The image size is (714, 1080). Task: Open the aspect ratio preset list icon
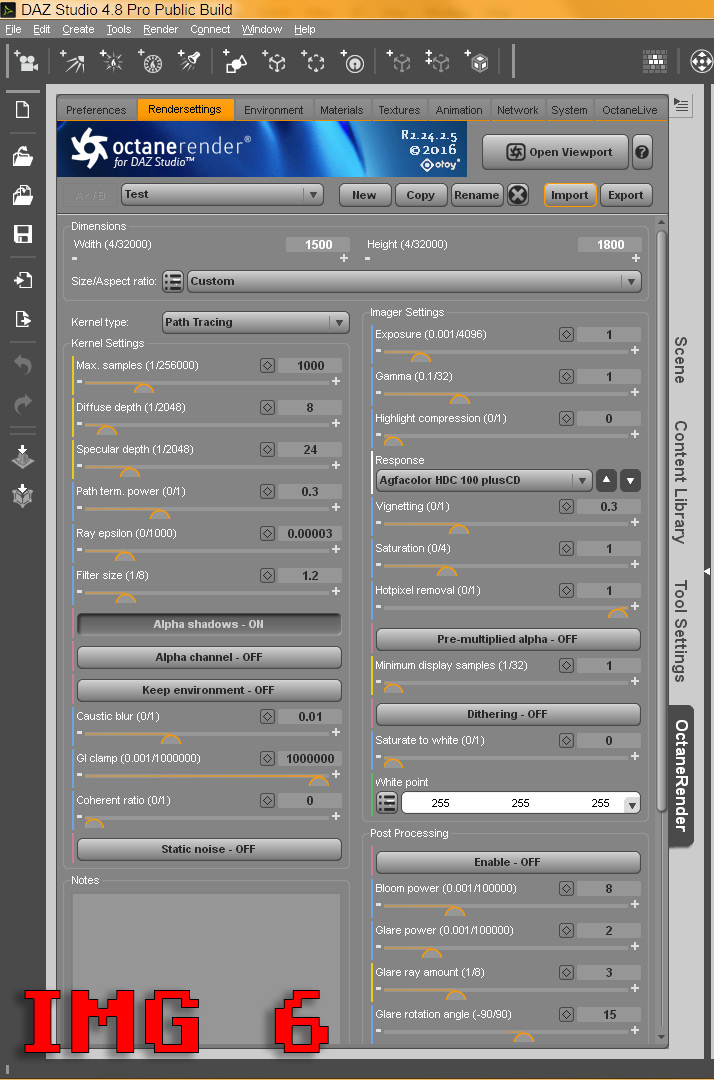(x=173, y=281)
